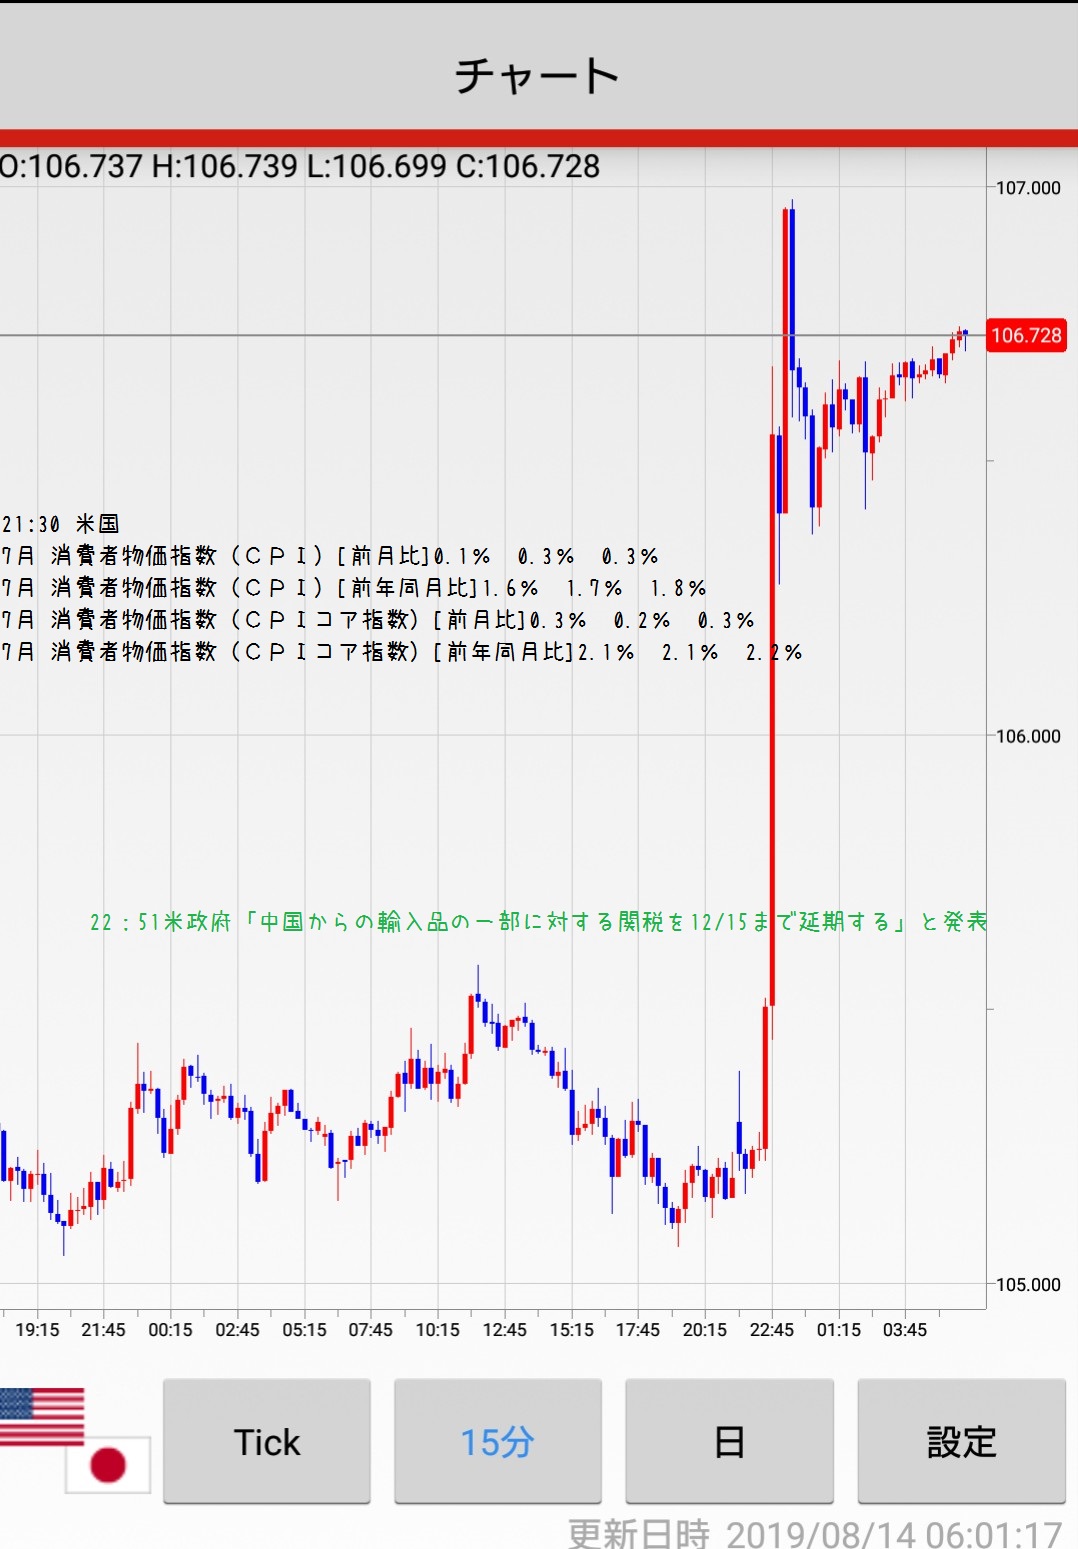Tap the チャート title header
The image size is (1078, 1549).
click(x=538, y=76)
